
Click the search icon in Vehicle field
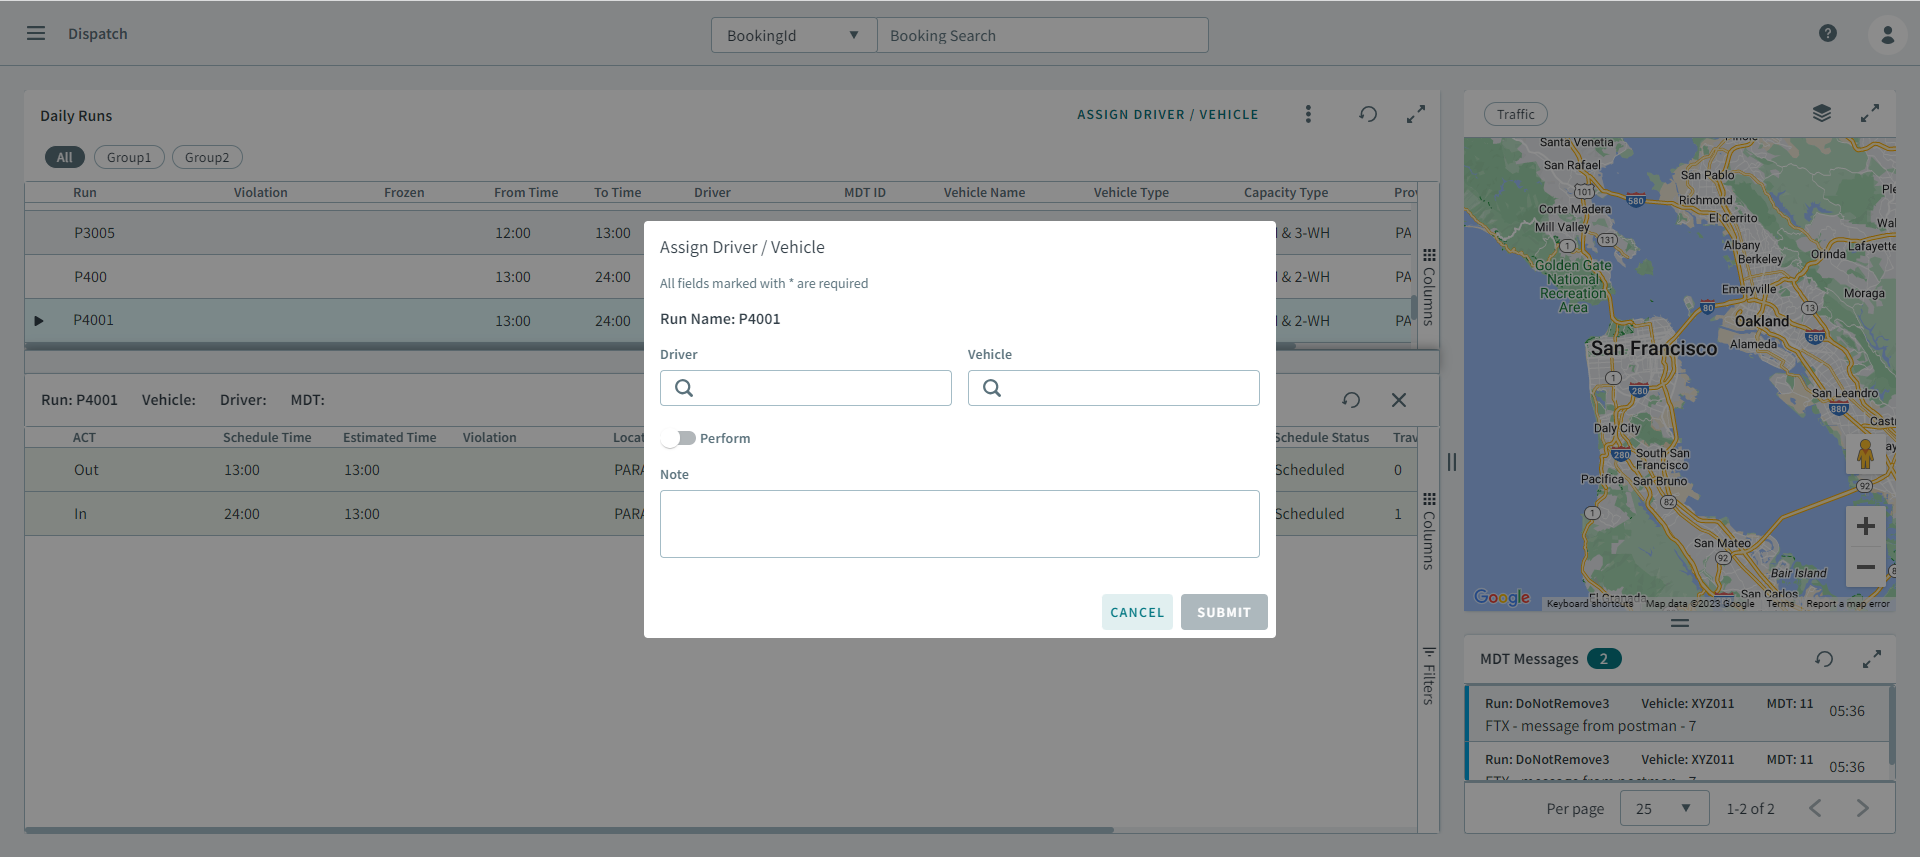992,388
